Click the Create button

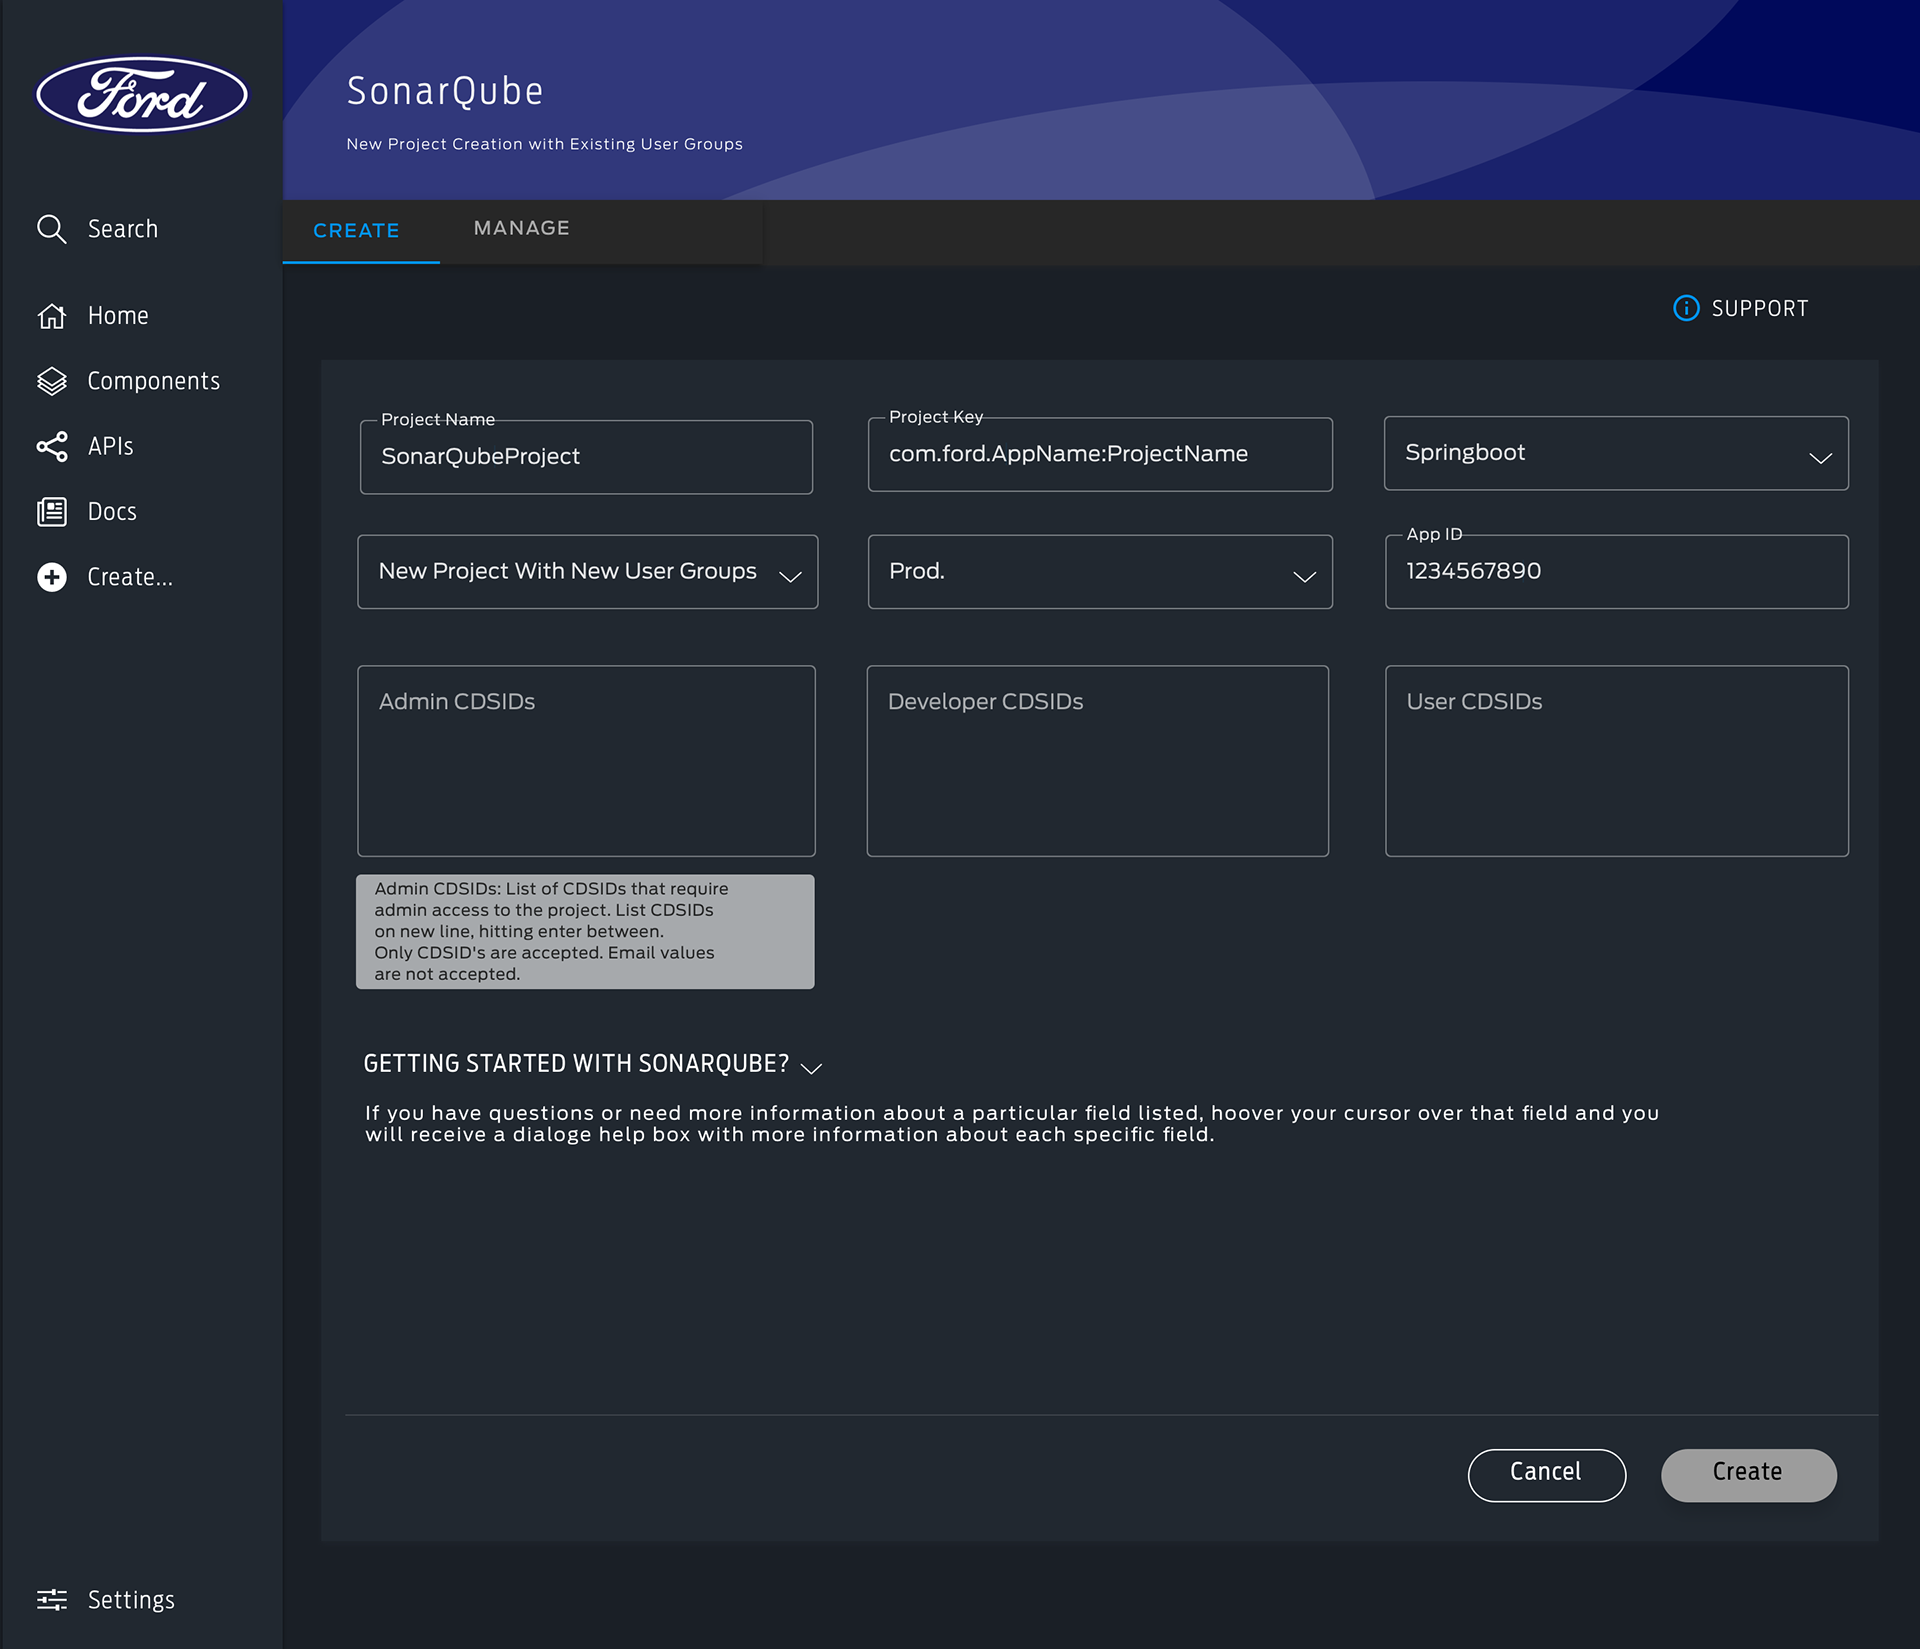pos(1748,1475)
